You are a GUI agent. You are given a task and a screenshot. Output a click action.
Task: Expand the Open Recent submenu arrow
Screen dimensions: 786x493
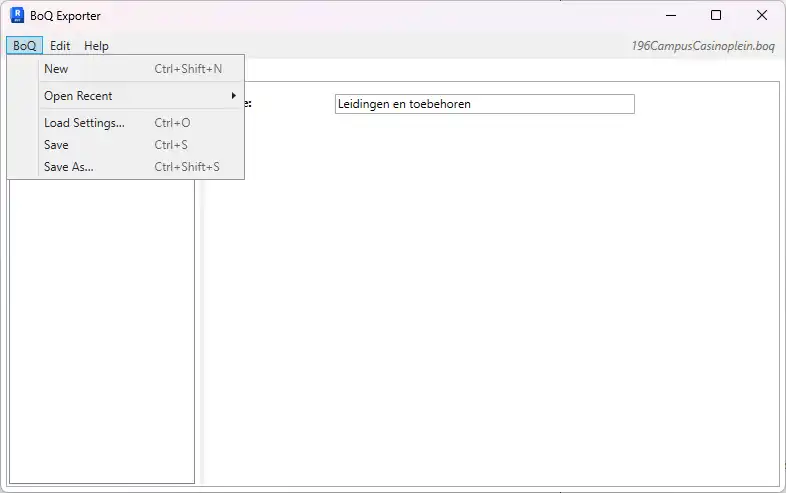234,96
